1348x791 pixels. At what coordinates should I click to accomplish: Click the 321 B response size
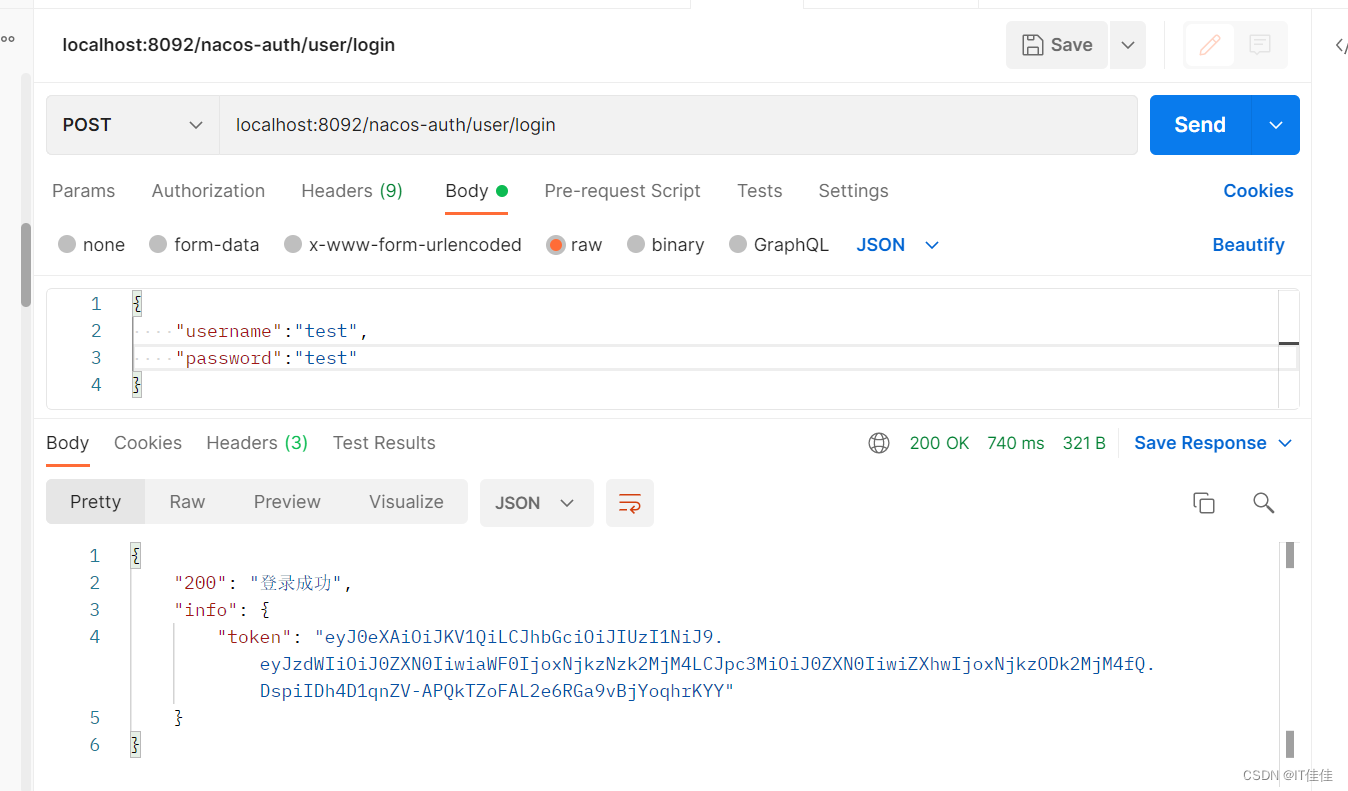coord(1084,443)
